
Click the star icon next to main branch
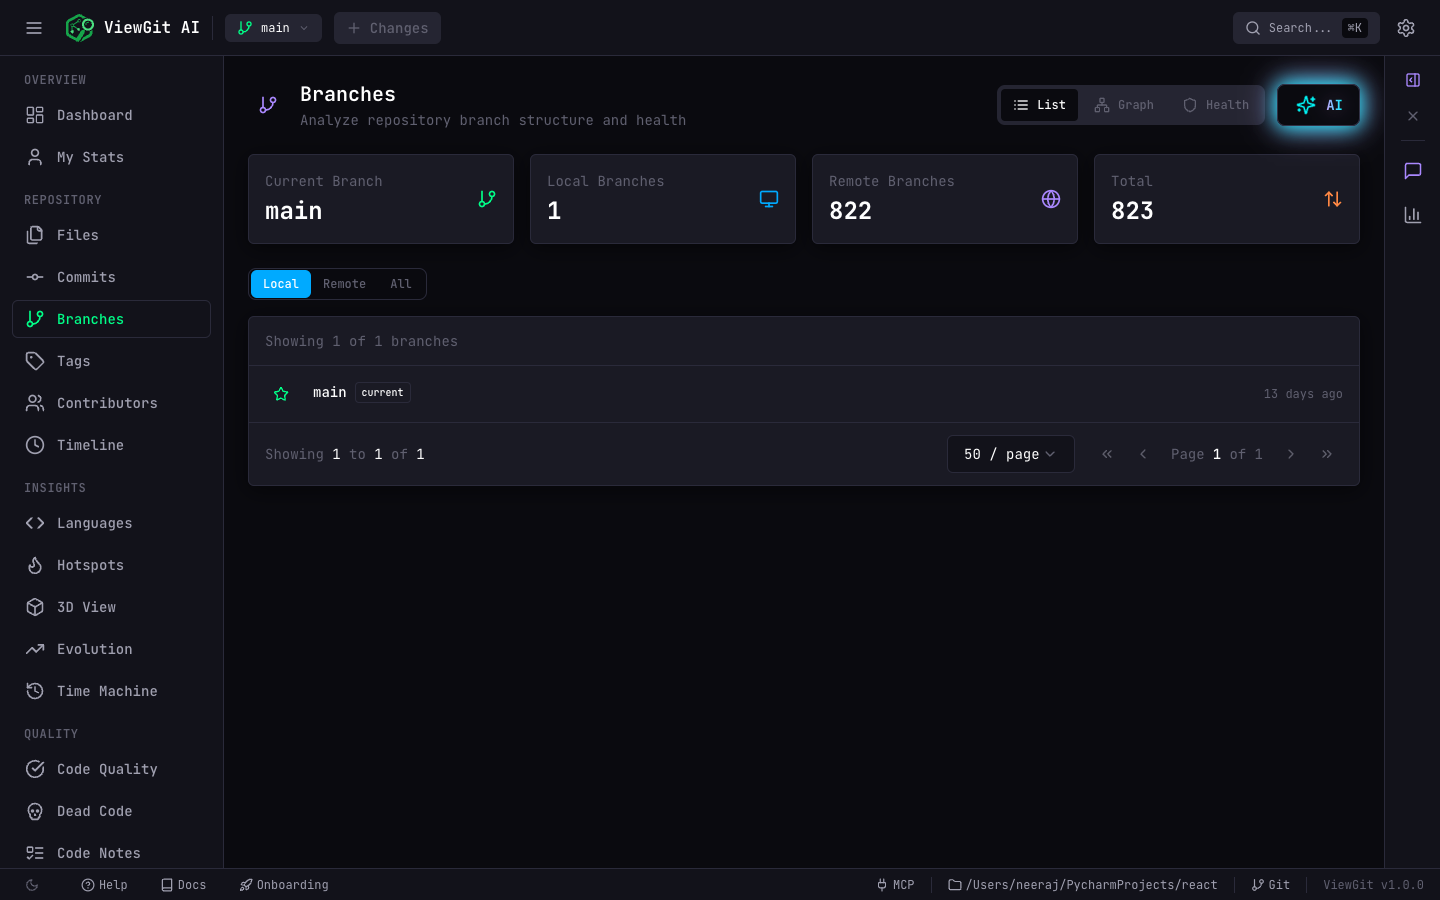tap(281, 393)
